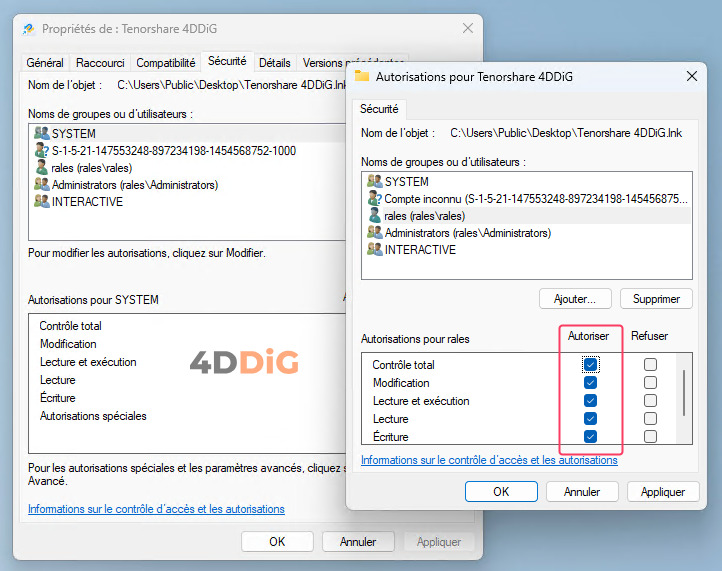The image size is (722, 571).
Task: Click the Administrators group icon in the Autorisations dialog
Action: [374, 233]
